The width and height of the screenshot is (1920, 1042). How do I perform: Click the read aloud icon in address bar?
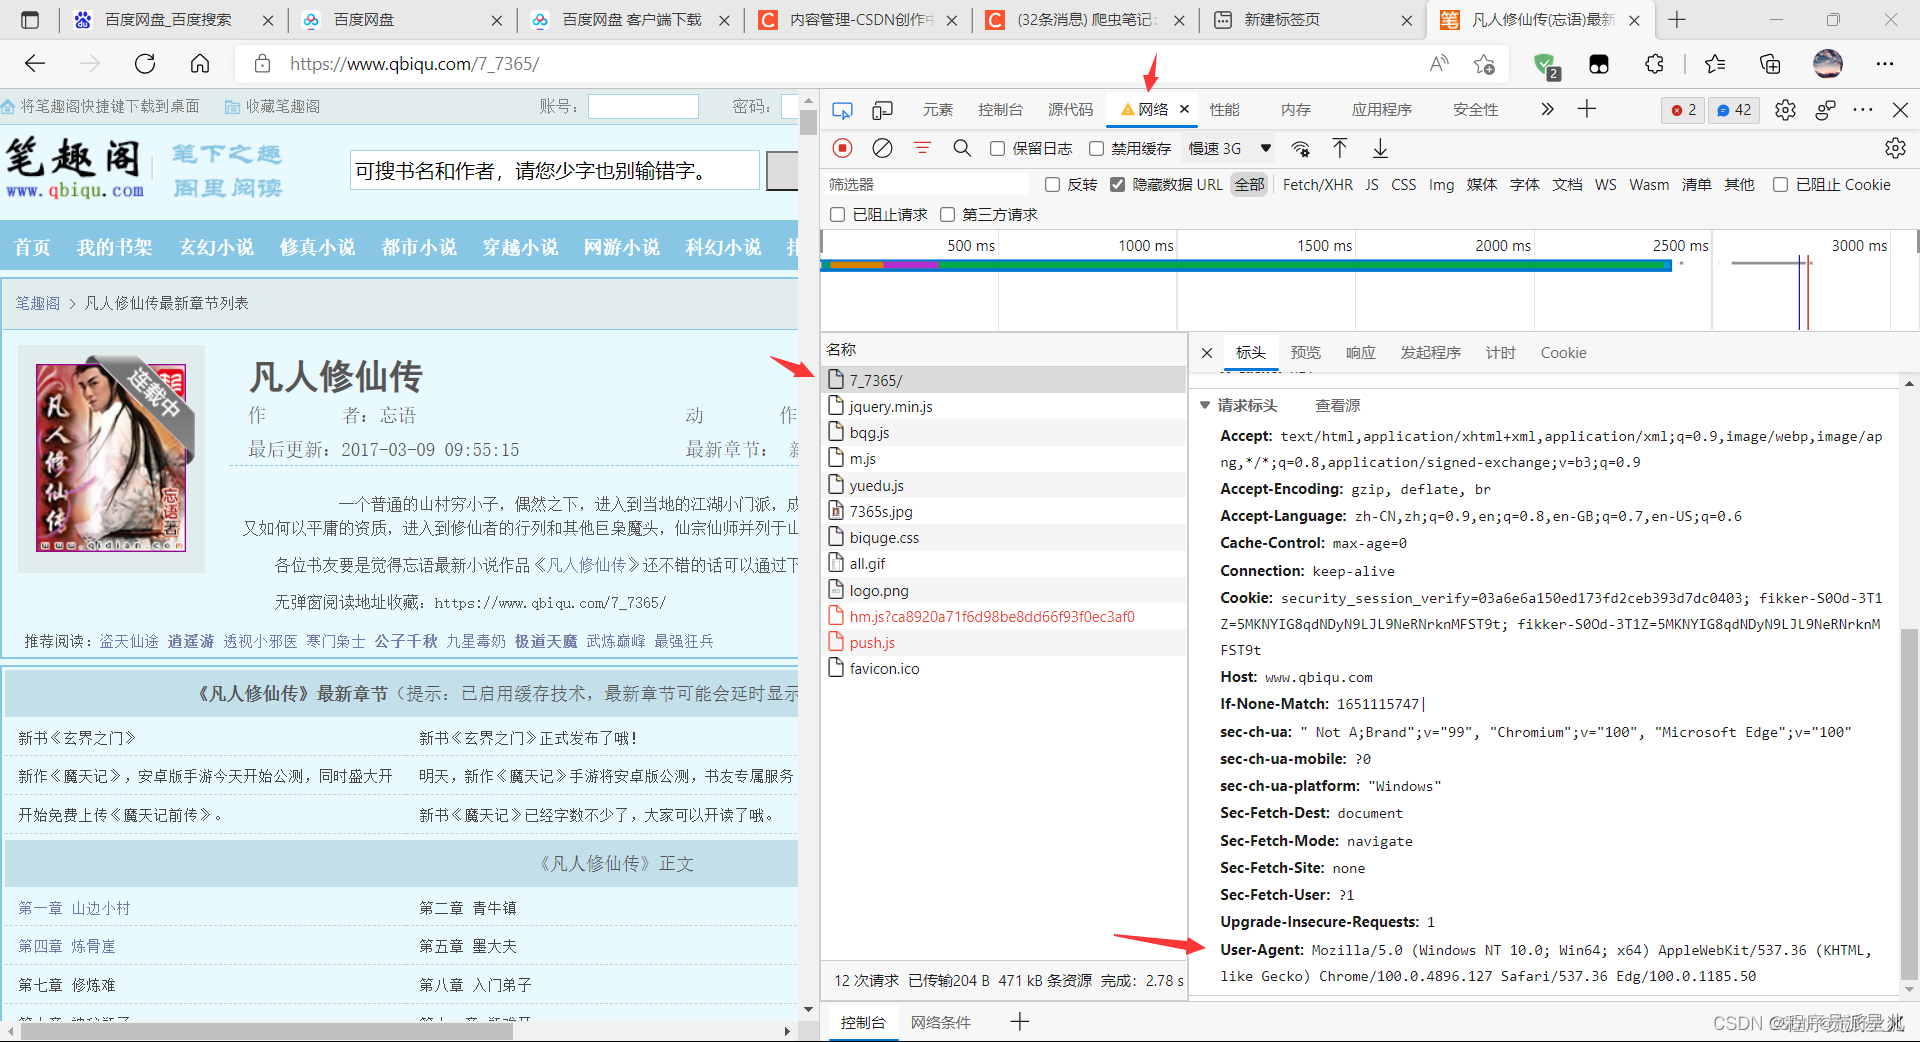(x=1439, y=64)
